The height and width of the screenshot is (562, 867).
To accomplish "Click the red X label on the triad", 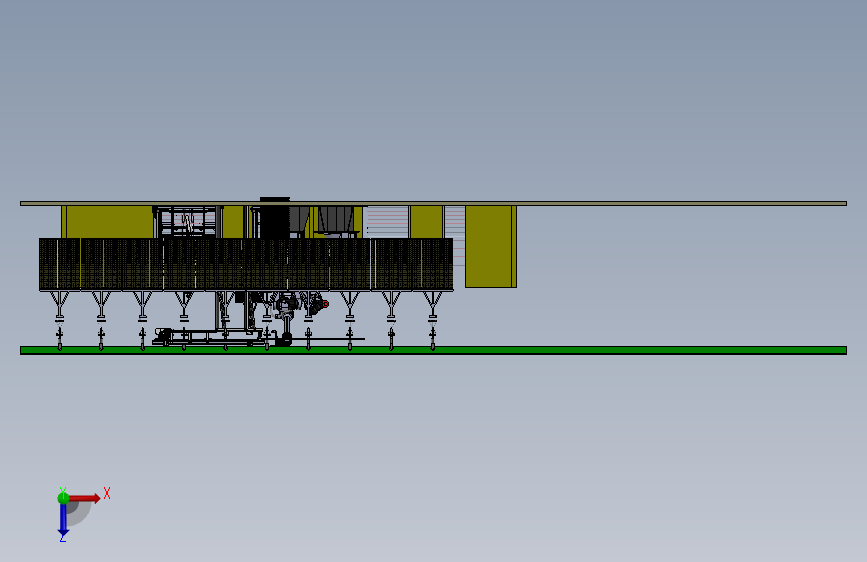I will [x=107, y=493].
